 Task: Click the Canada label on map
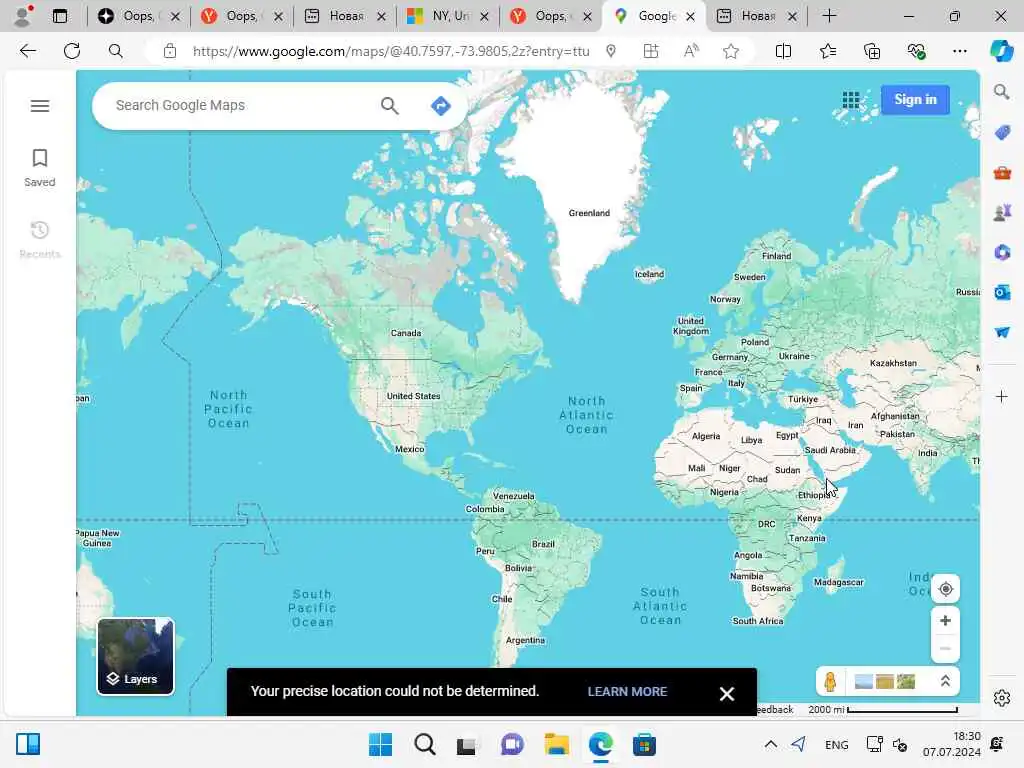[x=406, y=333]
